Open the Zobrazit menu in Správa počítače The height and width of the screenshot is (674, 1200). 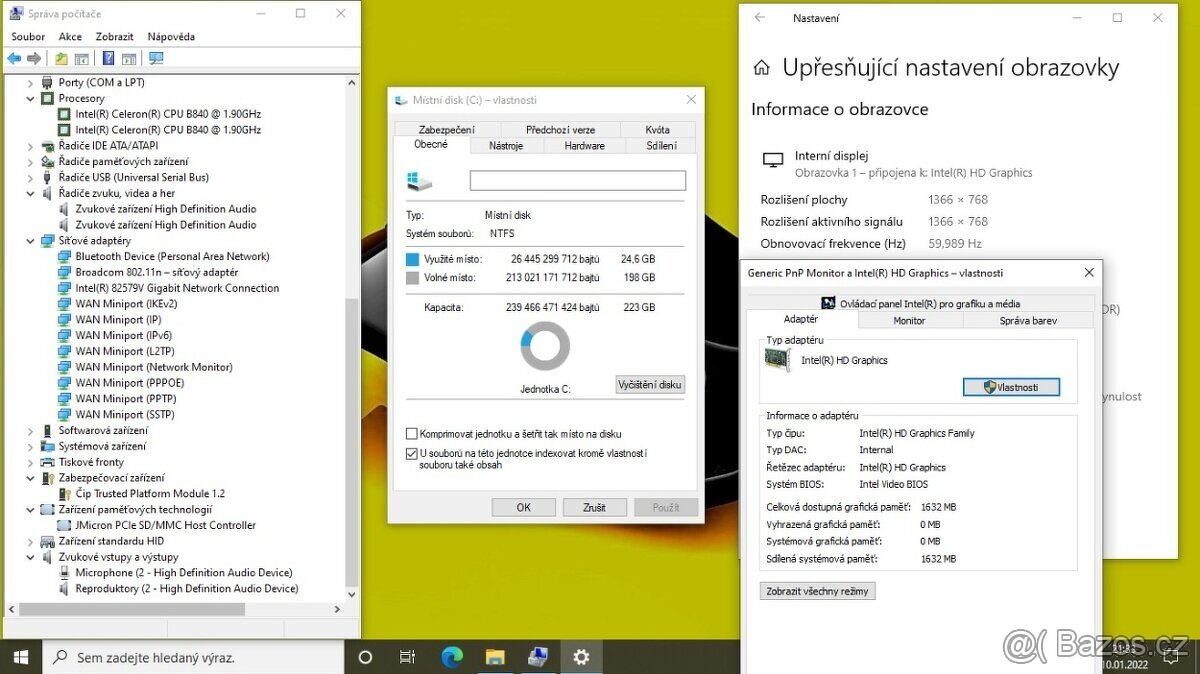(x=113, y=36)
